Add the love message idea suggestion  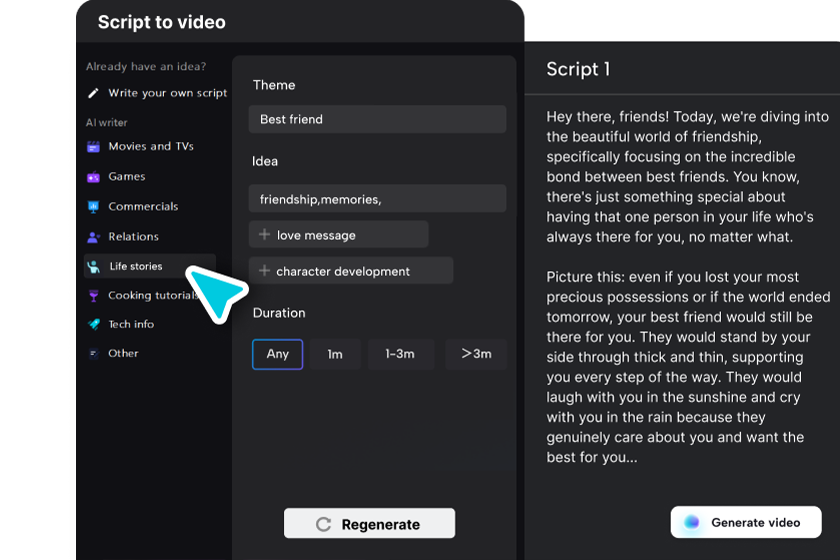339,235
